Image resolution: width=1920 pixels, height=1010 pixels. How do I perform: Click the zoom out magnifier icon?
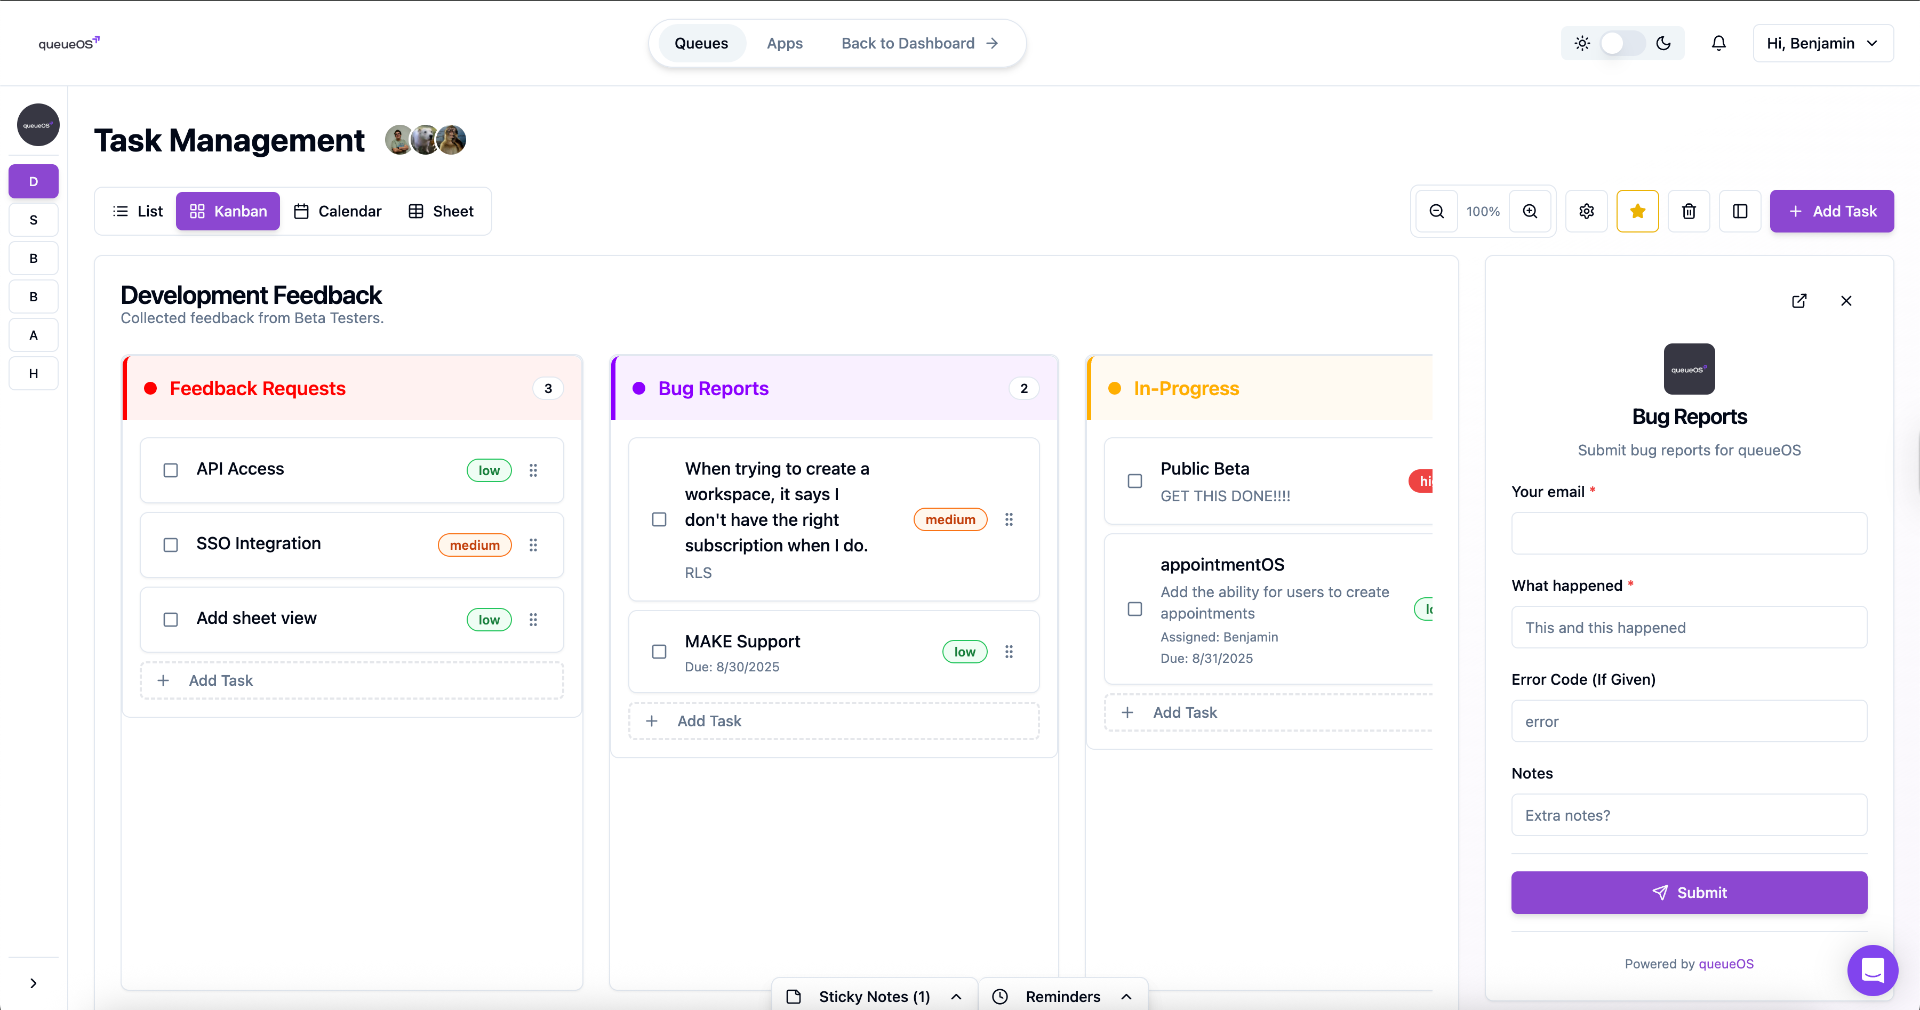(1436, 211)
